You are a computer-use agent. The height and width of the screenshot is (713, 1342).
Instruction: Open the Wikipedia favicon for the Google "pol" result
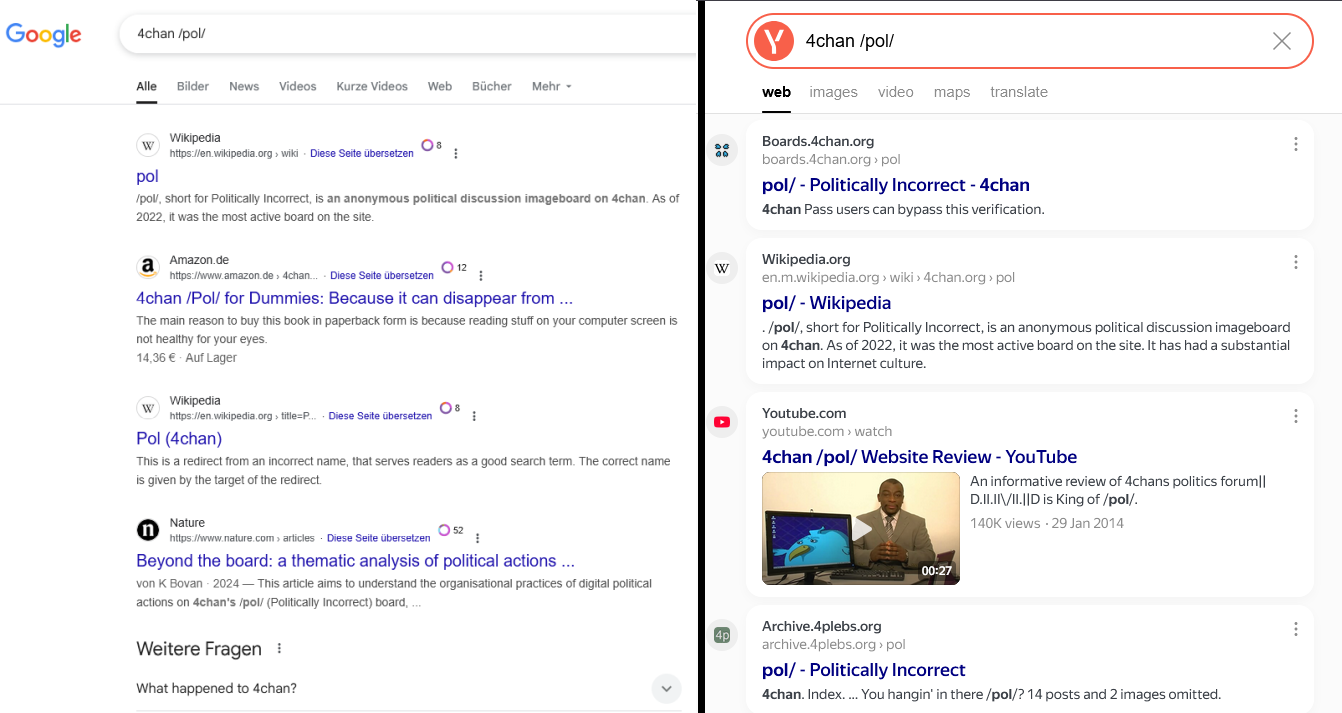[x=148, y=146]
